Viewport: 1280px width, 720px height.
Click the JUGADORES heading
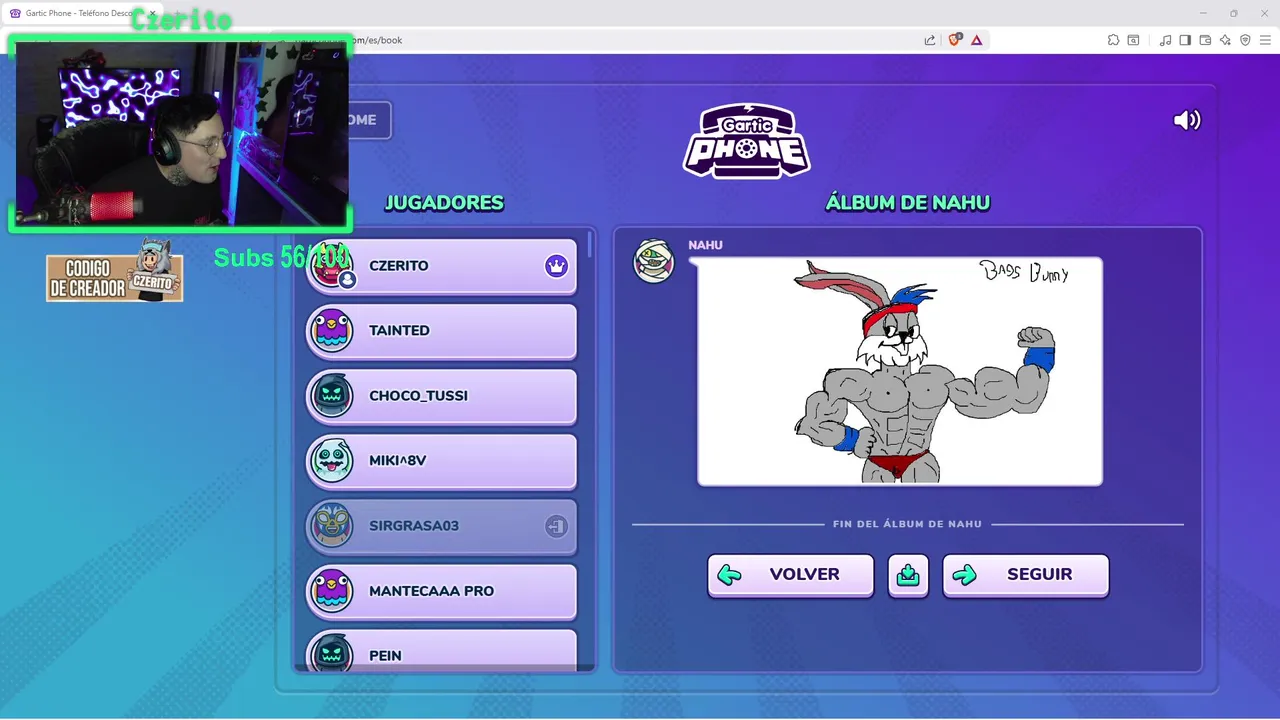click(x=444, y=203)
